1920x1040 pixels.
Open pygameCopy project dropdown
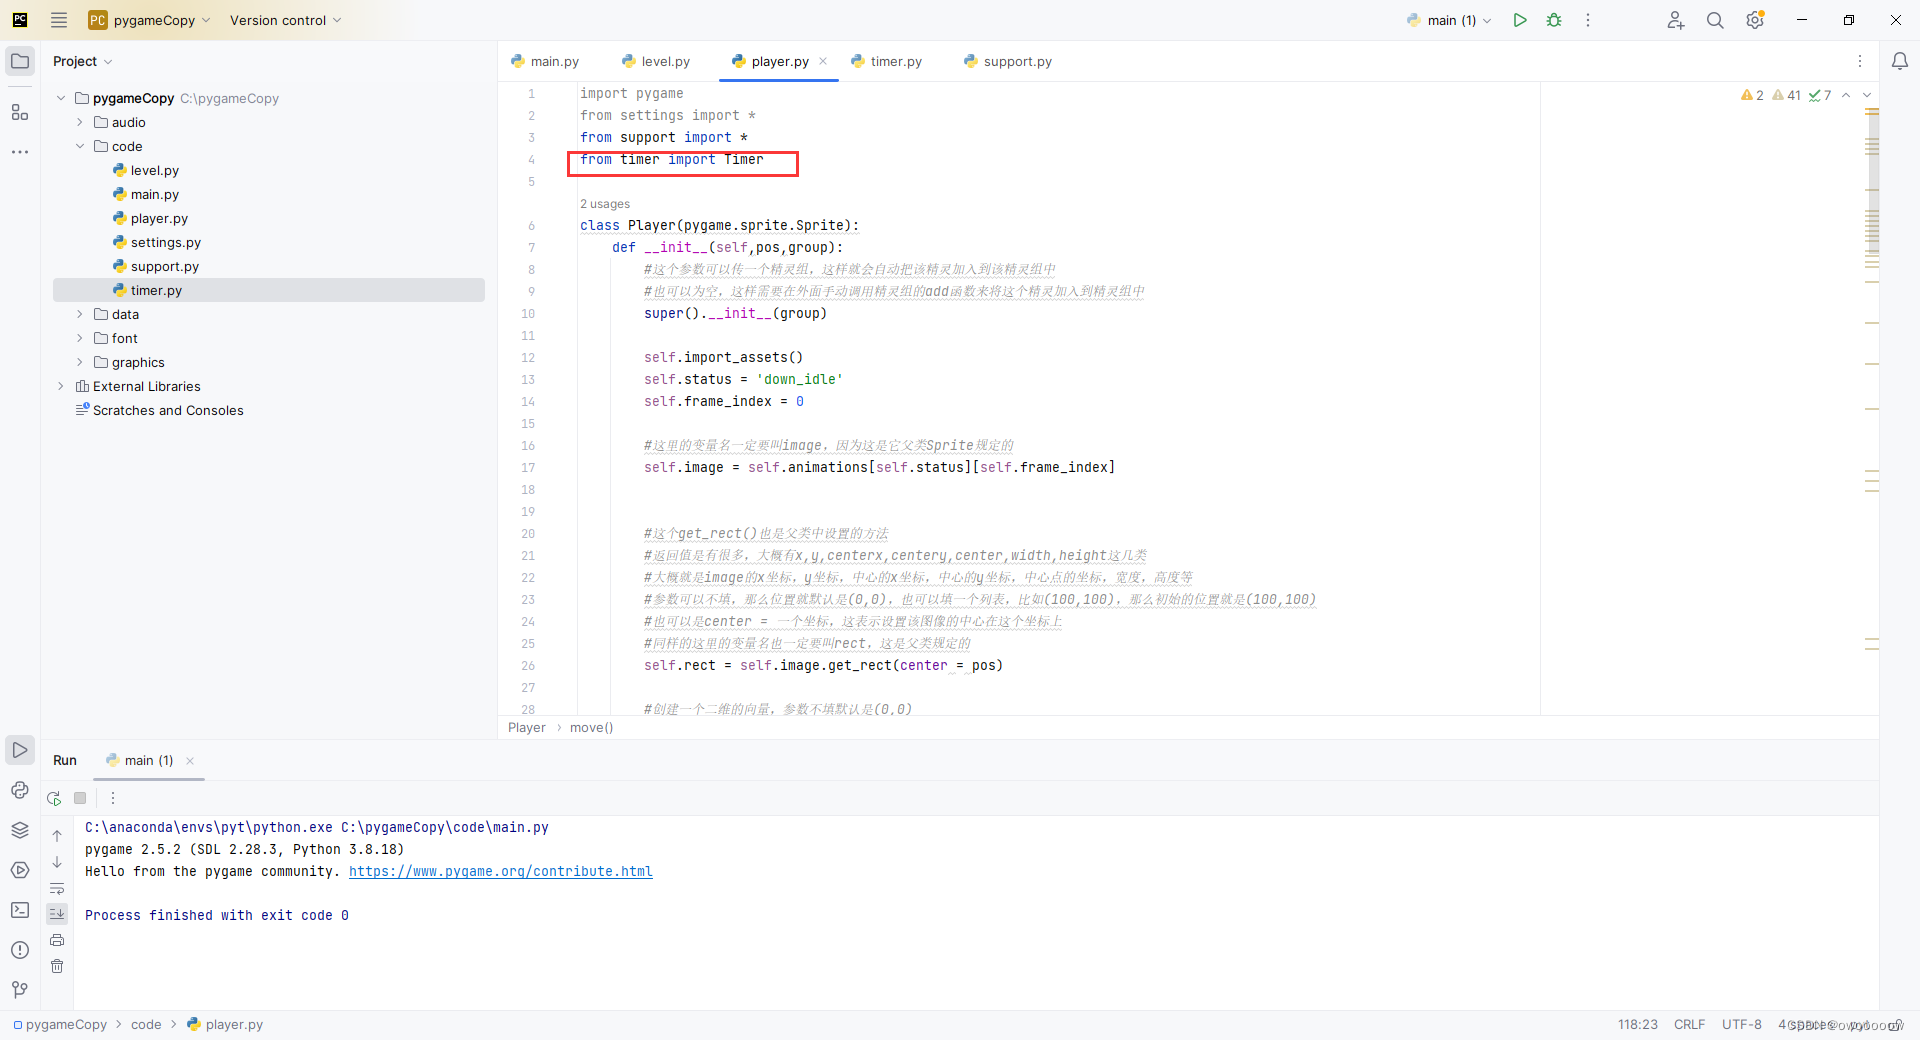click(150, 20)
